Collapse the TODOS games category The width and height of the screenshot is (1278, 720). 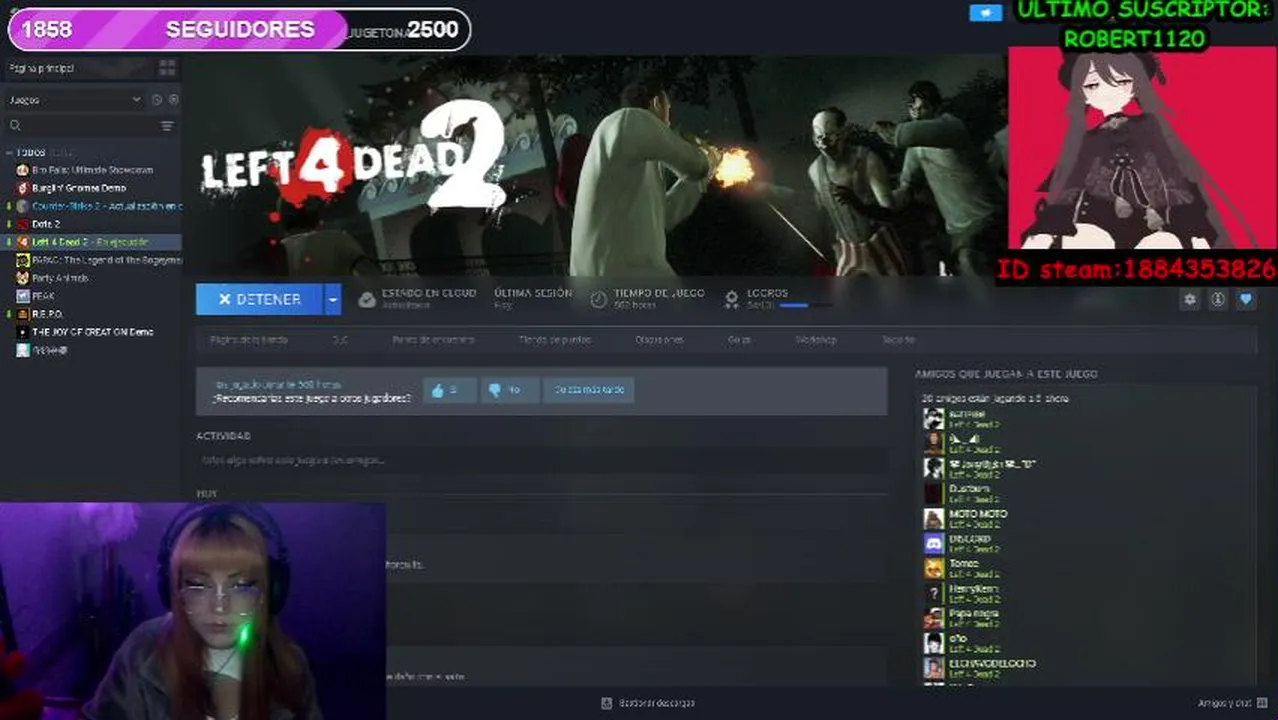(9, 153)
